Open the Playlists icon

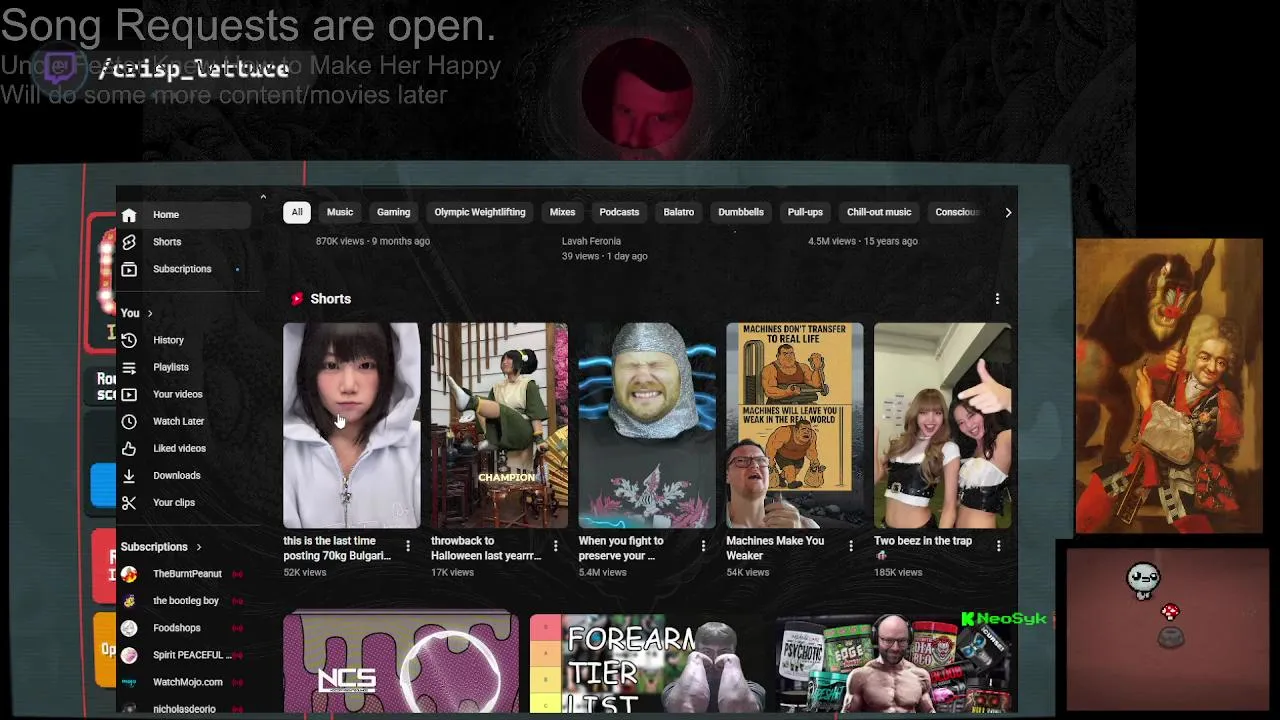click(129, 367)
